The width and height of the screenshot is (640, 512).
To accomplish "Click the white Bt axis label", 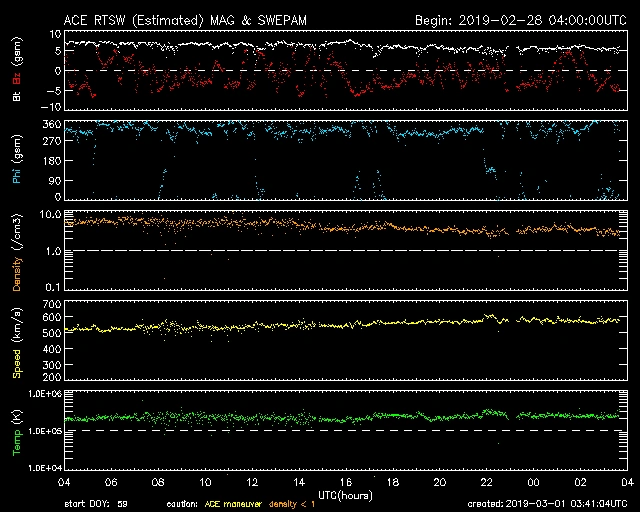I will pos(16,97).
